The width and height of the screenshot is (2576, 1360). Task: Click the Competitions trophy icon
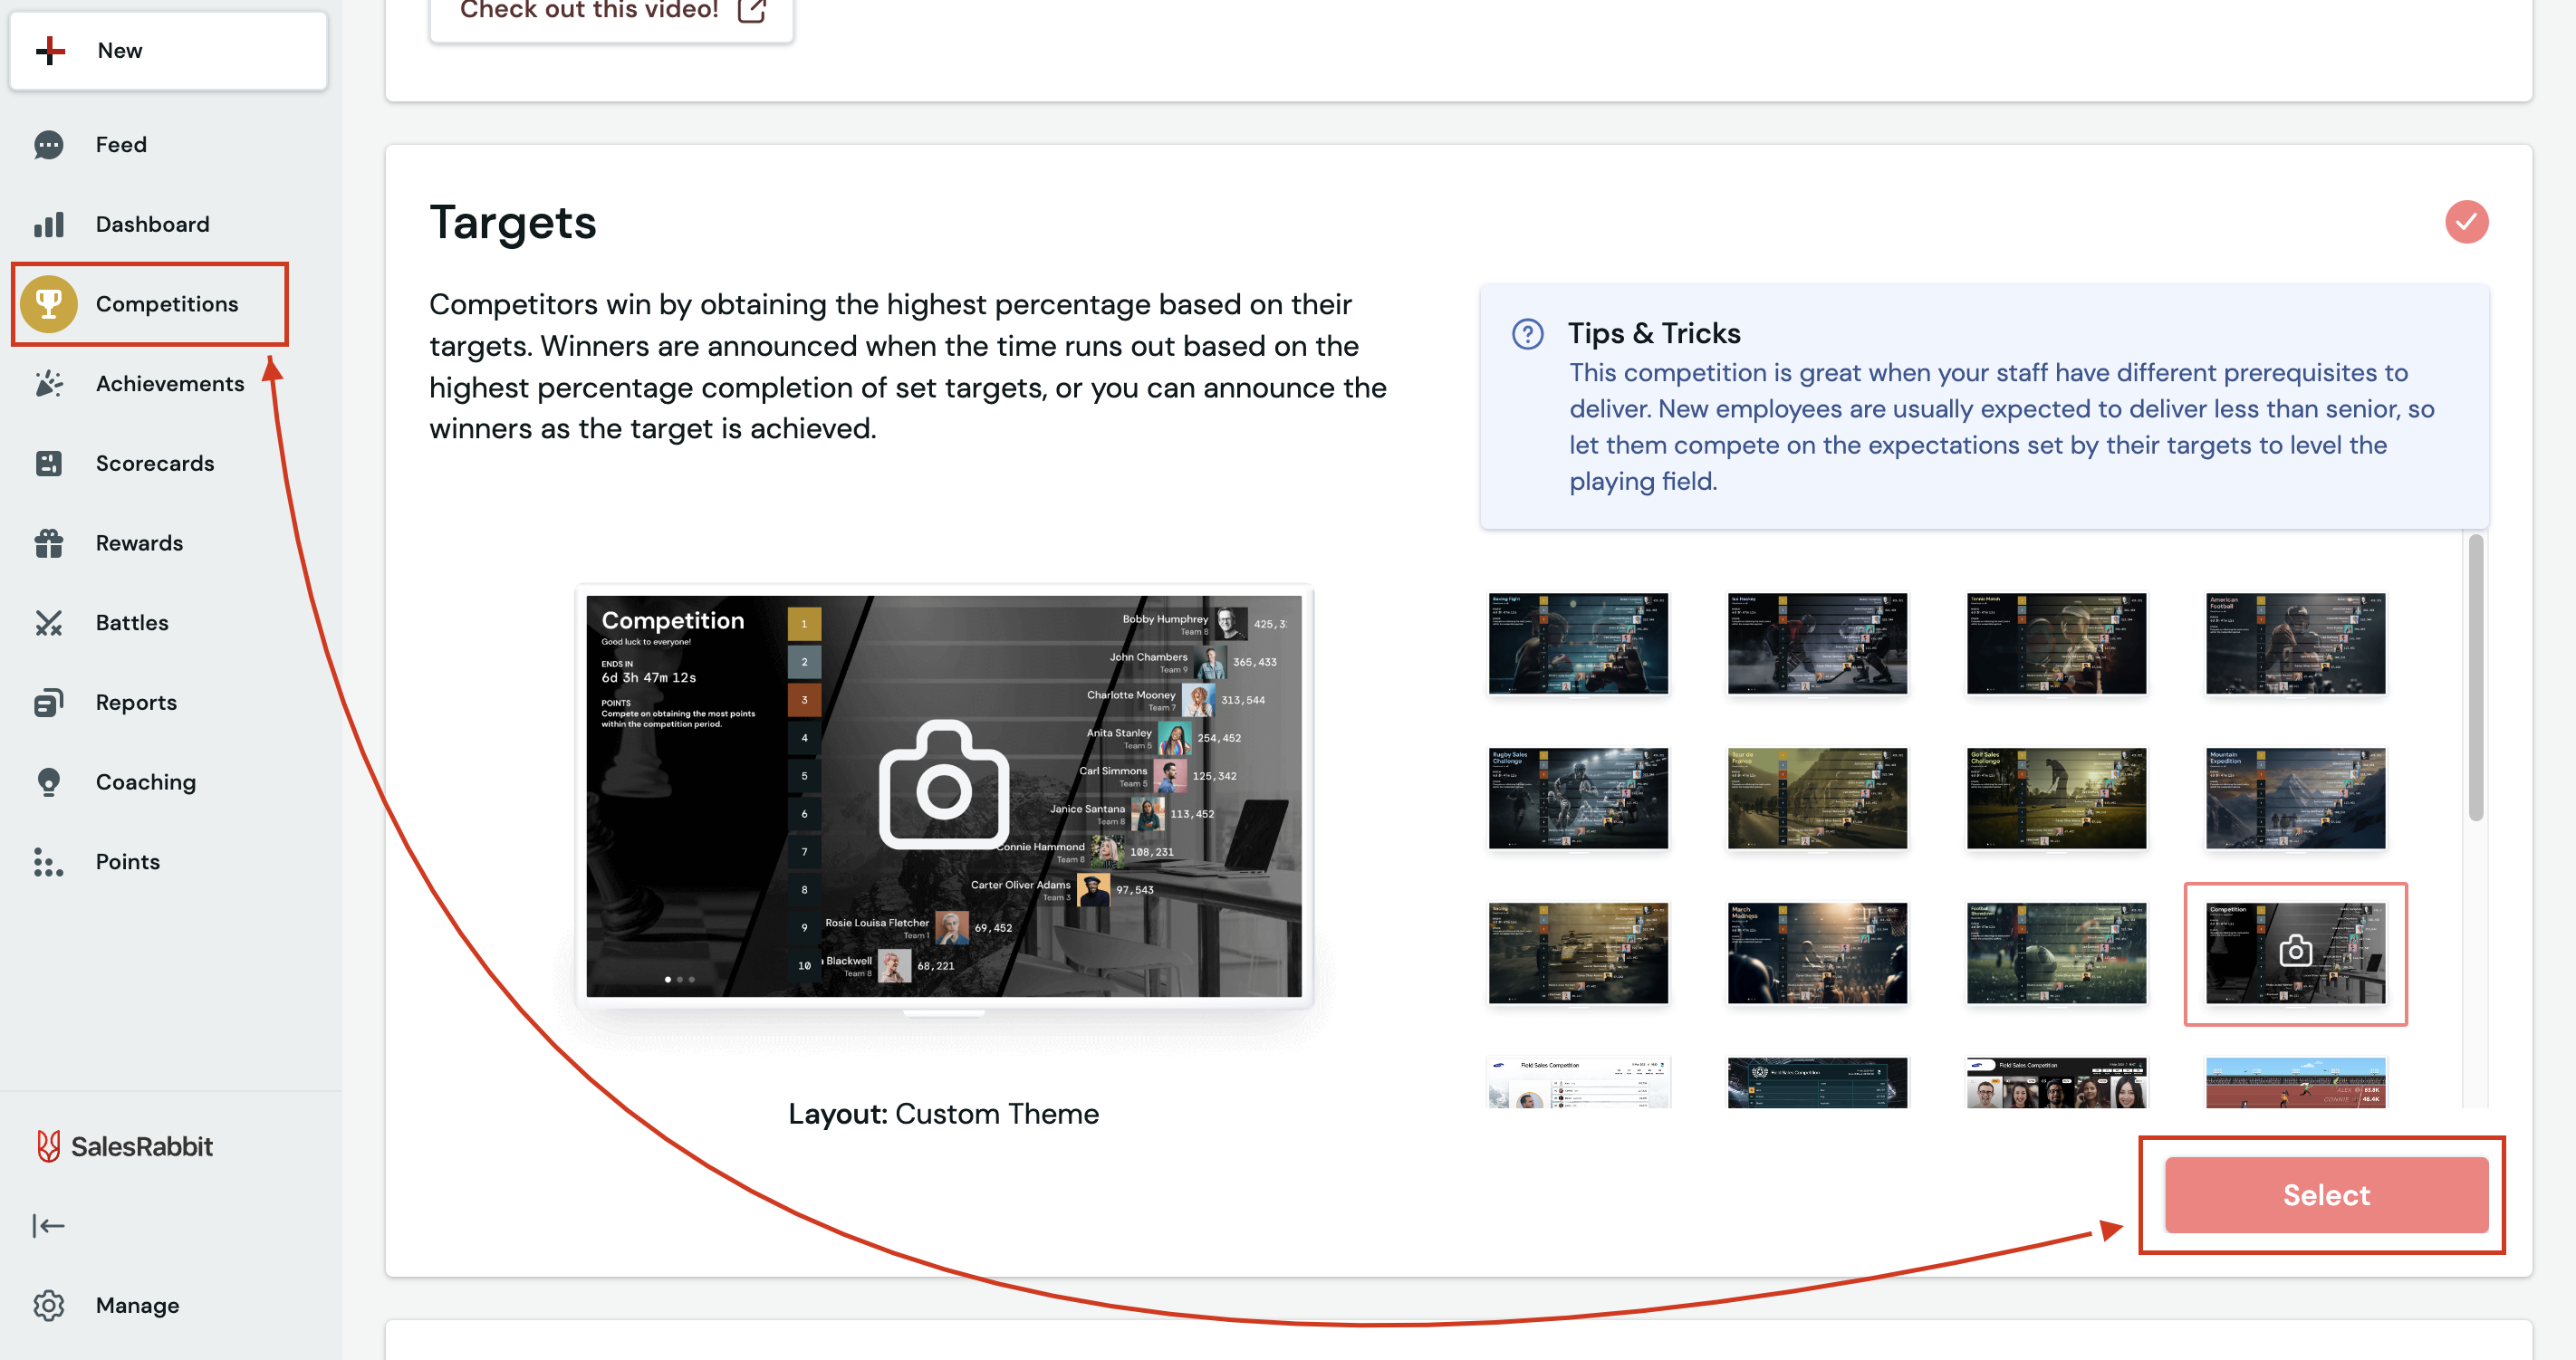48,303
